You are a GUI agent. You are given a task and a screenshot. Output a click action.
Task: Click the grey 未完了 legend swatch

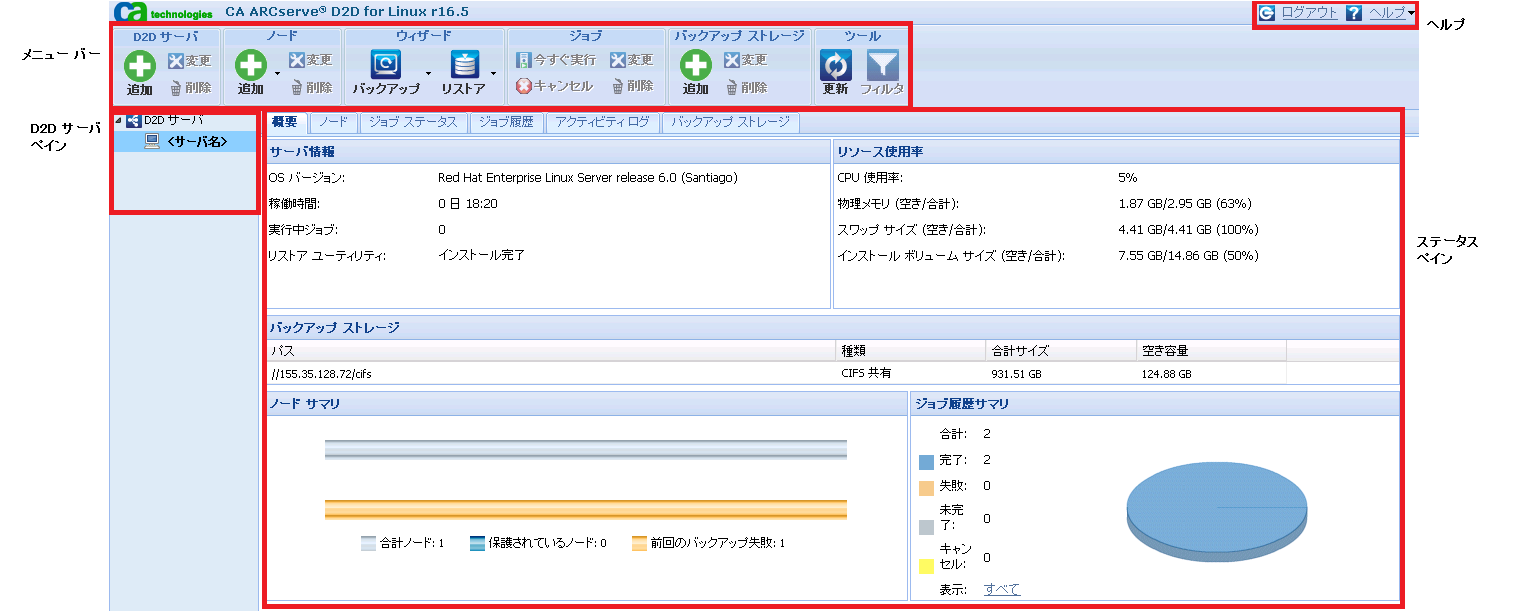[x=926, y=527]
